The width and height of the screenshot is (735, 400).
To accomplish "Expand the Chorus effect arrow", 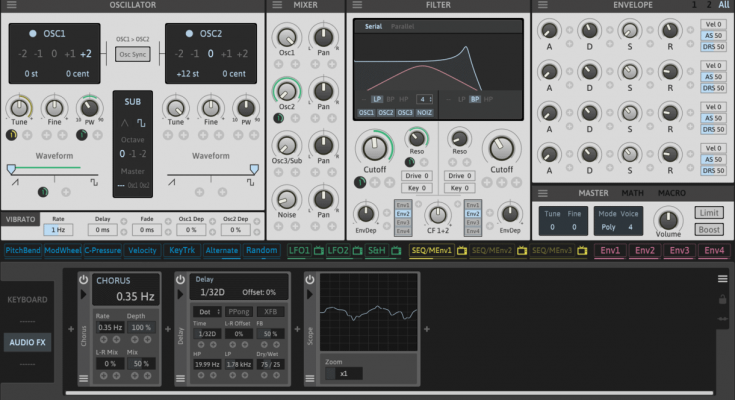I will click(x=83, y=294).
